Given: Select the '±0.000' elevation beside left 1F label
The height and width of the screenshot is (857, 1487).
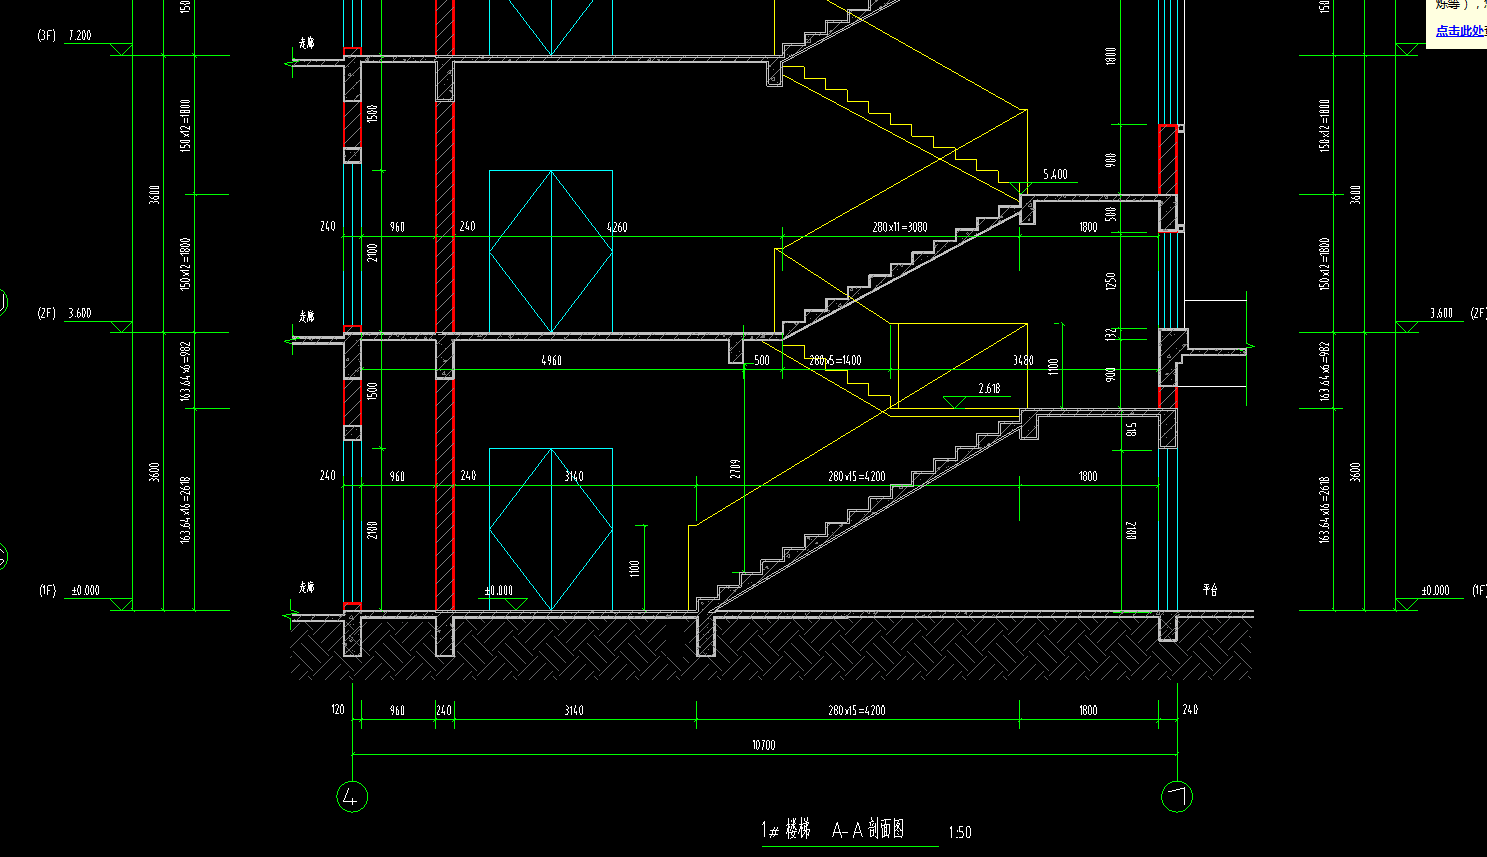Looking at the screenshot, I should [x=85, y=590].
